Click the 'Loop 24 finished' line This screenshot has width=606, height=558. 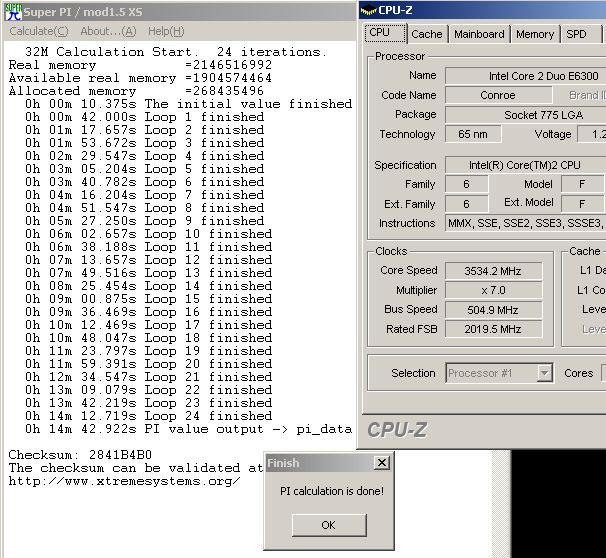(x=148, y=416)
